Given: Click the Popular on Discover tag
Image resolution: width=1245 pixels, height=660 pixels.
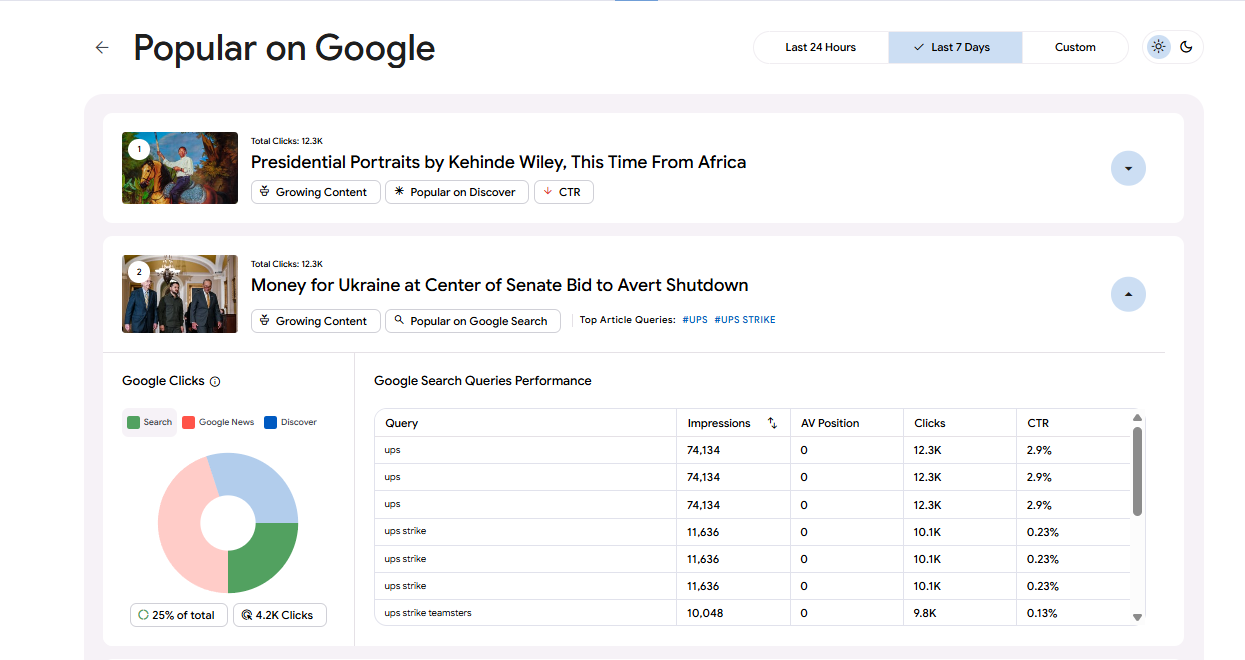Looking at the screenshot, I should (457, 192).
